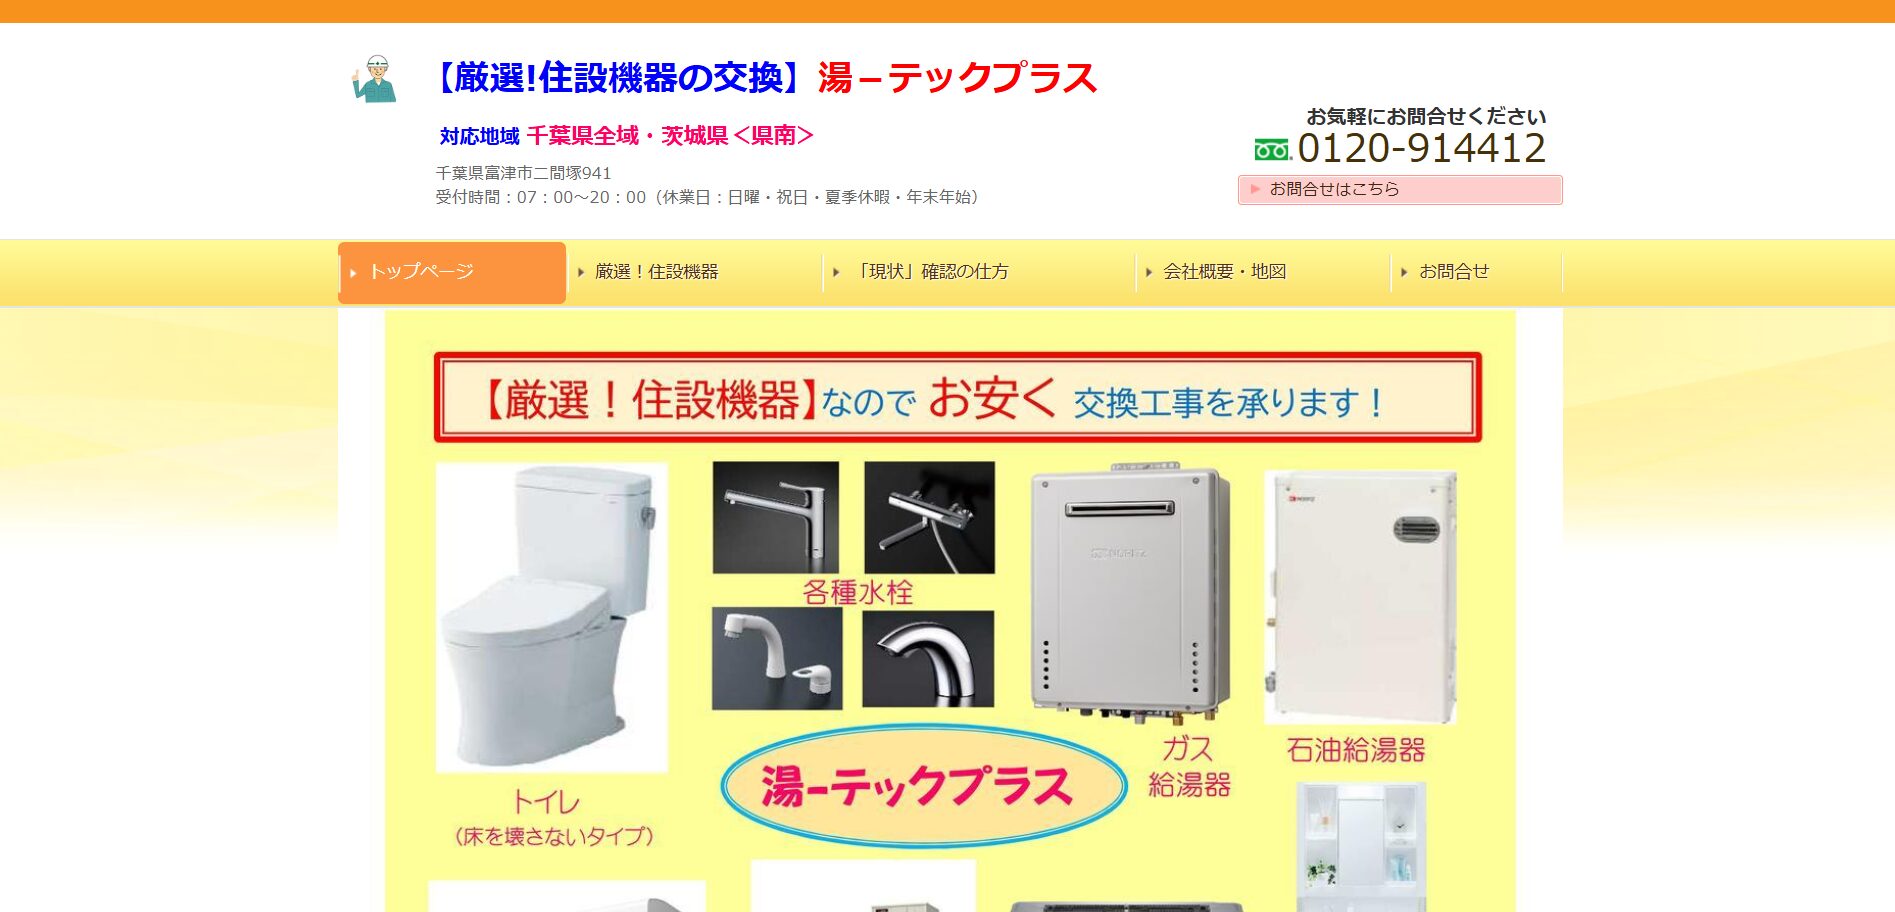Click the kitchen faucet photo top-left
The image size is (1895, 912).
pos(775,517)
